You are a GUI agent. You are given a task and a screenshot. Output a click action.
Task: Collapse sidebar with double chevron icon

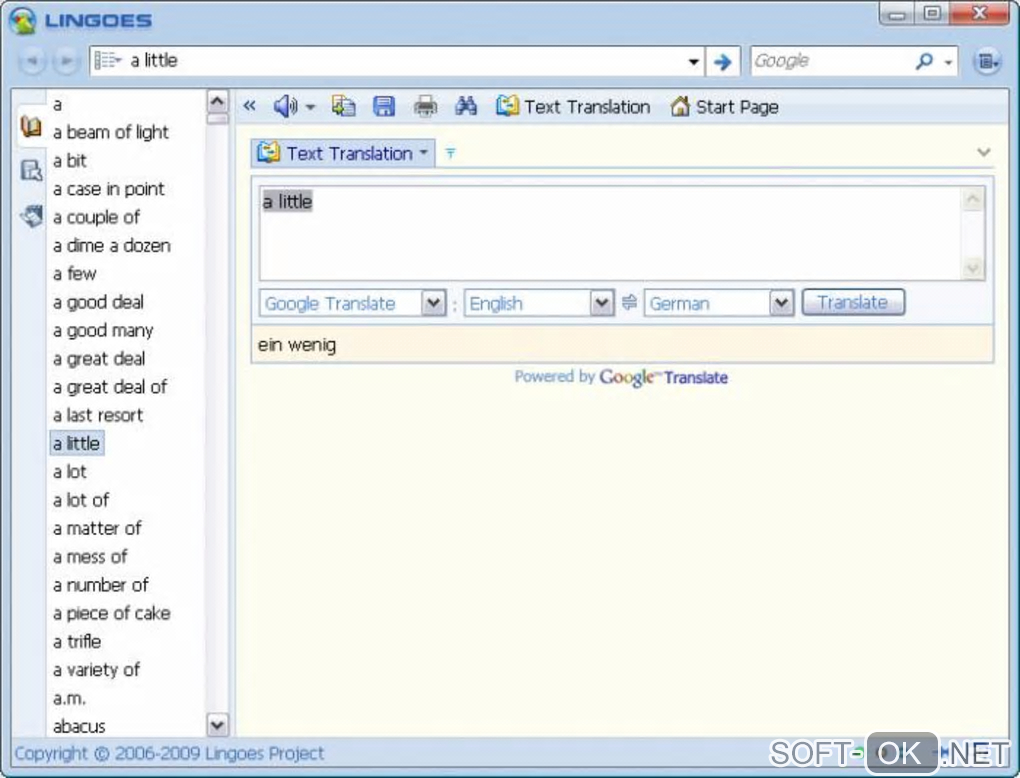pos(249,106)
